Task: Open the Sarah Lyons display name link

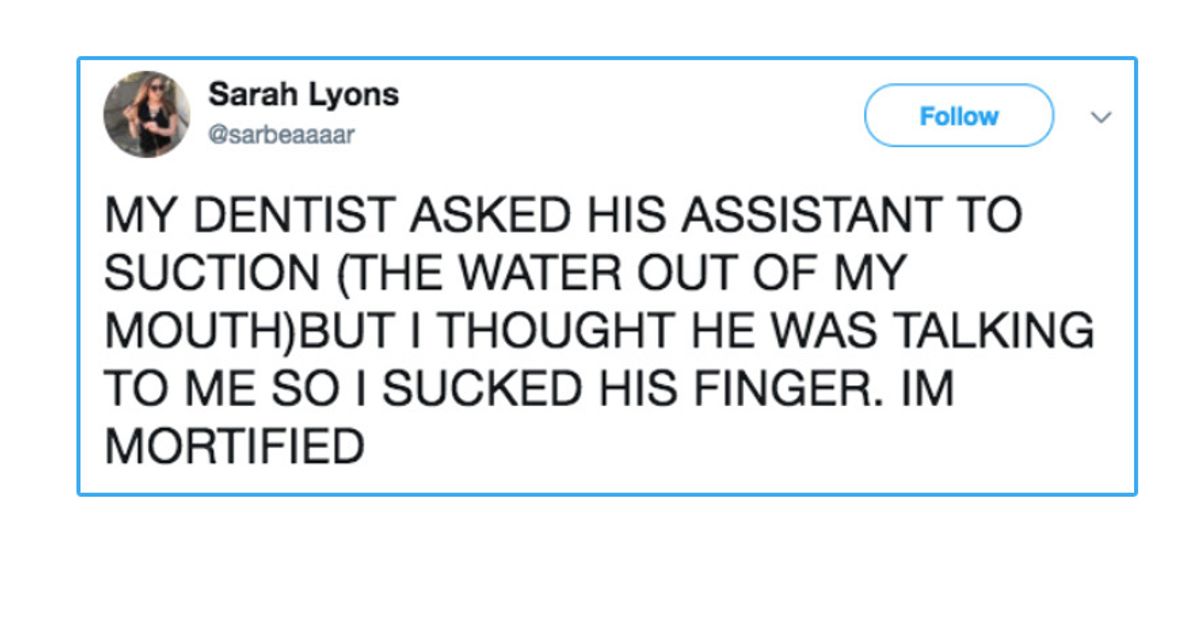Action: point(303,94)
